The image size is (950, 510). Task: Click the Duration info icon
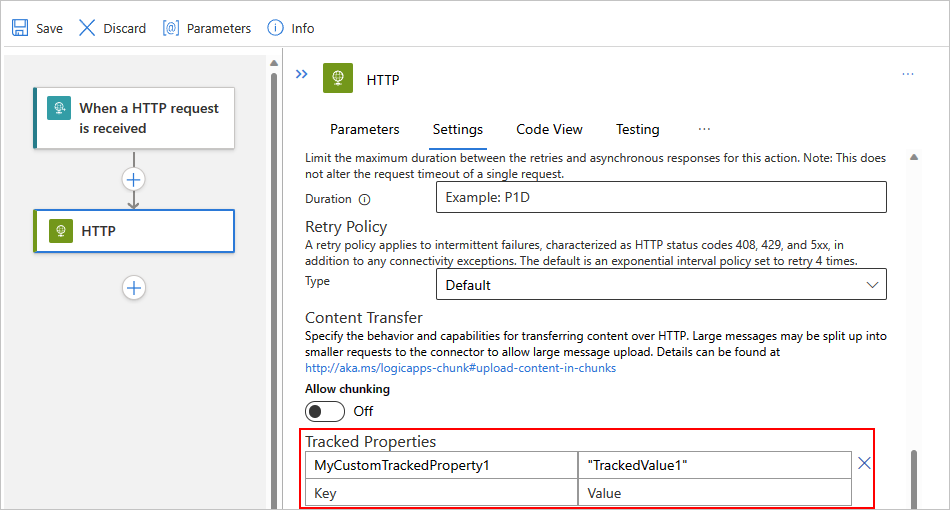(364, 200)
